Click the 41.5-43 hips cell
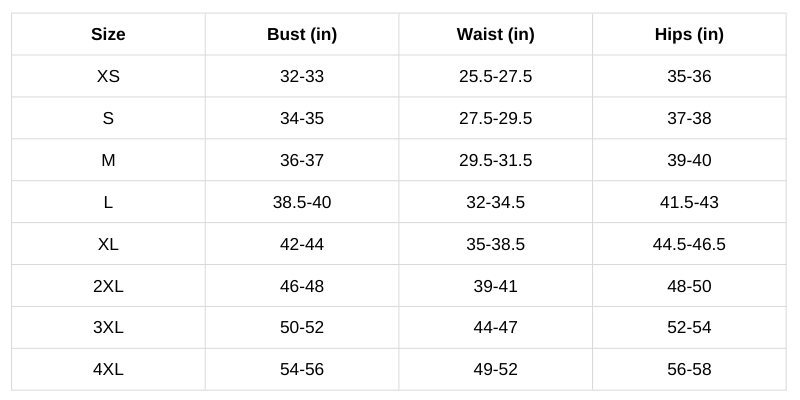800x400 pixels. click(689, 203)
